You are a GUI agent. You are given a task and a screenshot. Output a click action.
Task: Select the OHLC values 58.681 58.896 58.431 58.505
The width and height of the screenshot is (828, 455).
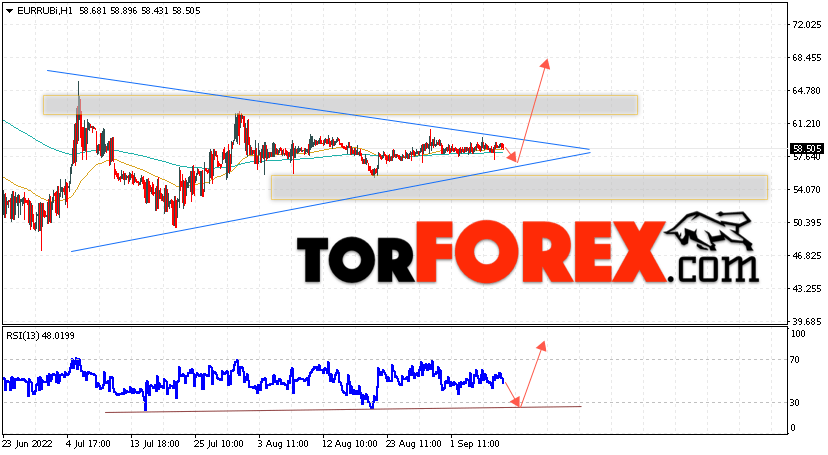pyautogui.click(x=140, y=11)
